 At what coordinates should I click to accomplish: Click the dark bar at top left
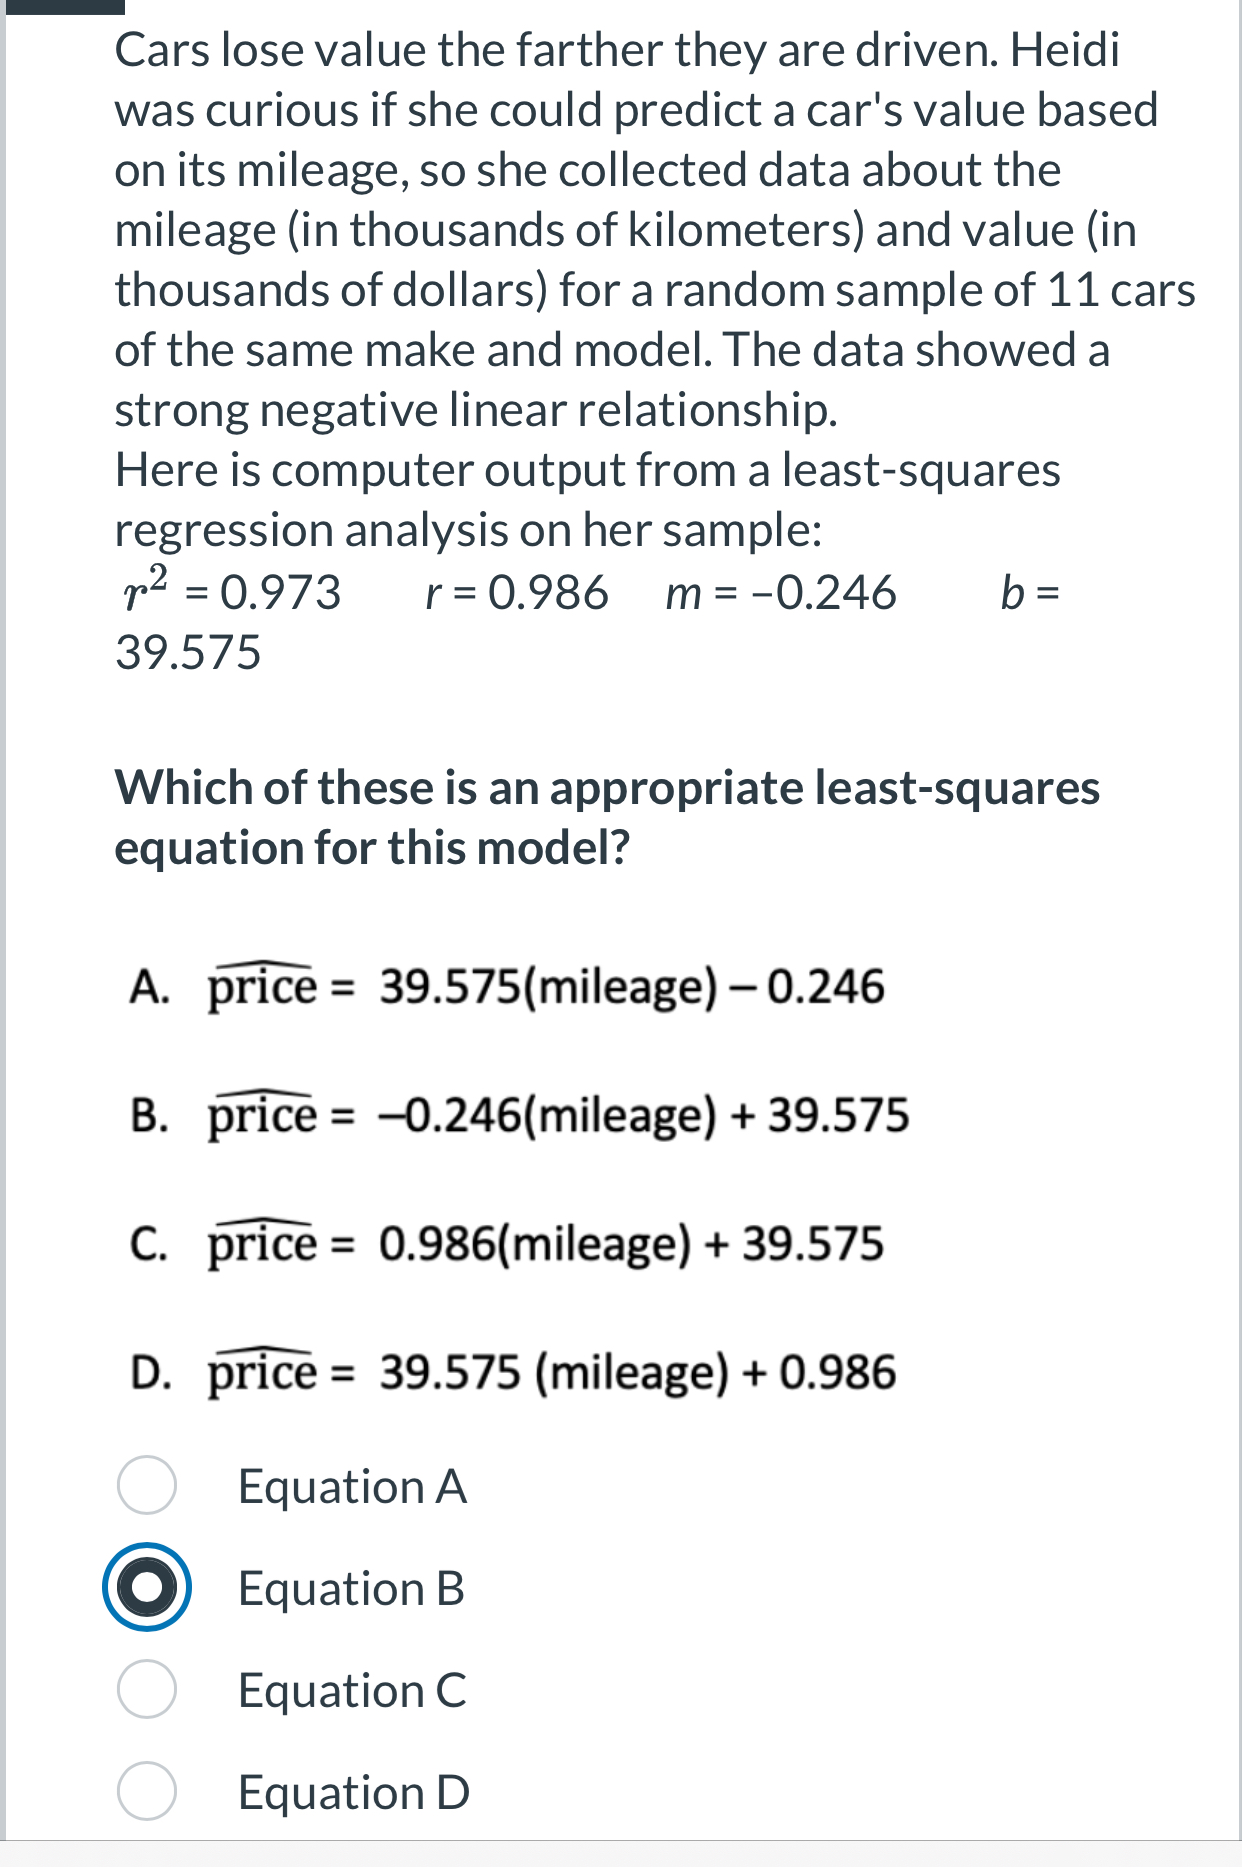63,6
